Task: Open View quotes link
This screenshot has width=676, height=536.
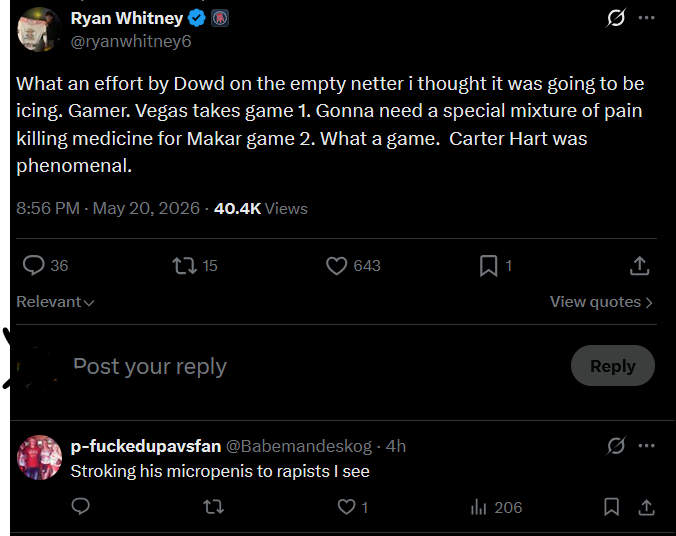Action: click(601, 302)
